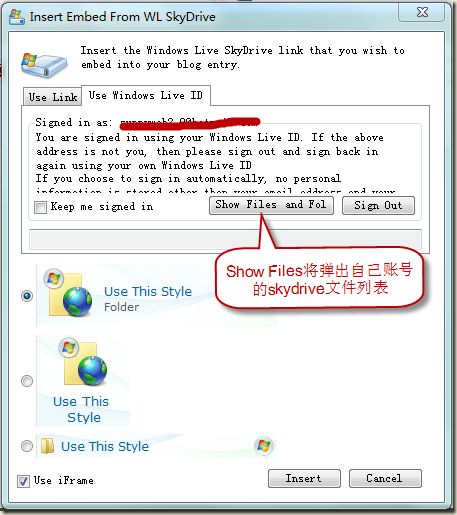This screenshot has width=457, height=515.
Task: Click the SkyDrive drive icon in header
Action: click(x=44, y=65)
